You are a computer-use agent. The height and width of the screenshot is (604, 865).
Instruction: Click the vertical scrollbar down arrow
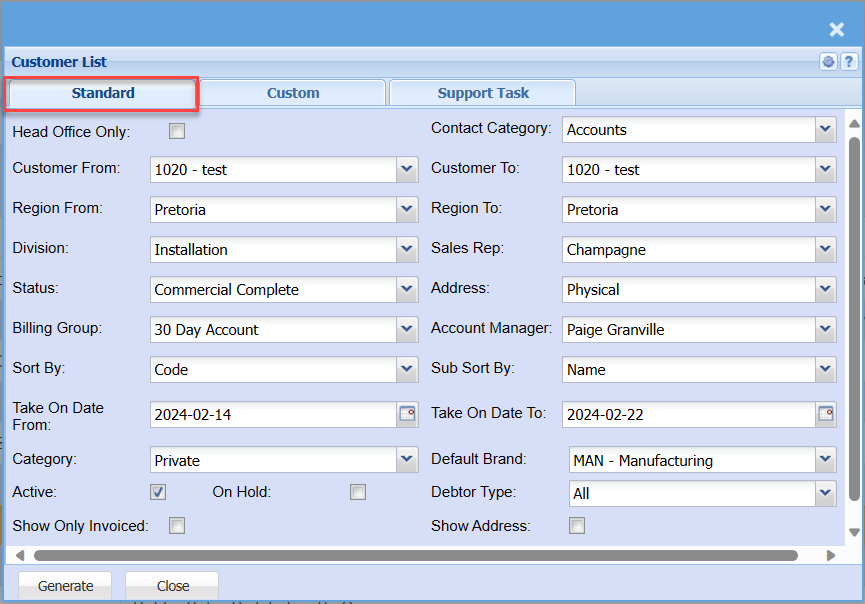point(853,533)
